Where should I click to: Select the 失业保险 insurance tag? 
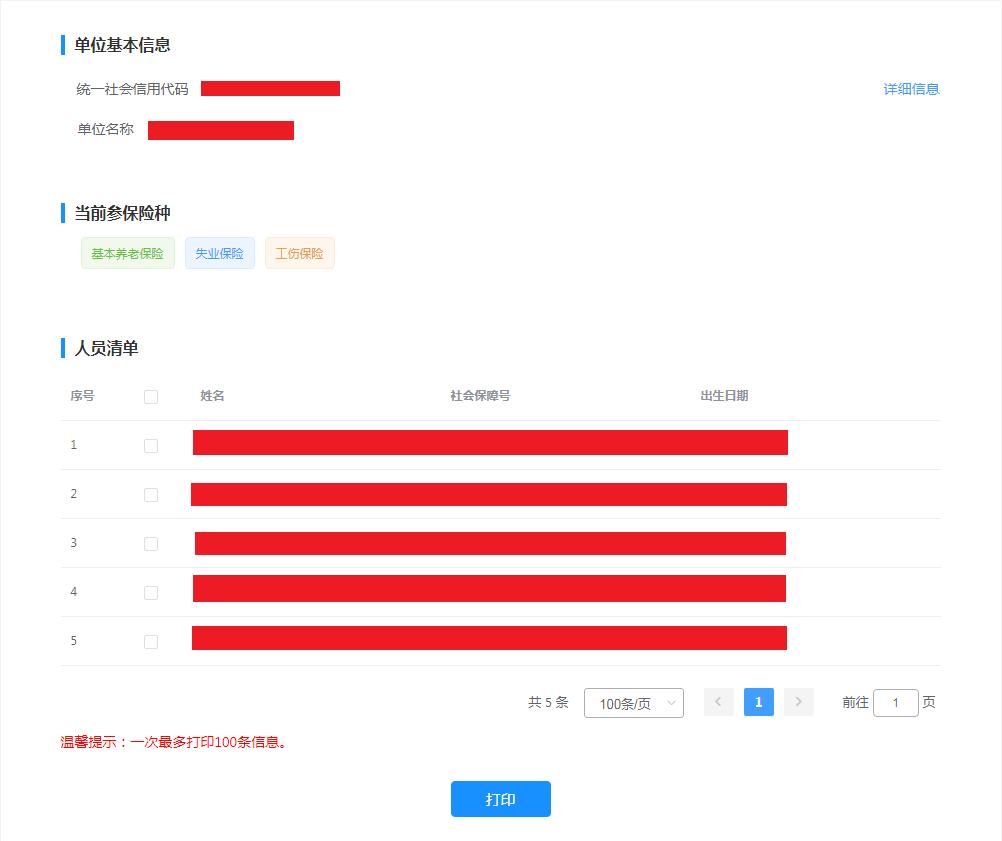(x=220, y=253)
